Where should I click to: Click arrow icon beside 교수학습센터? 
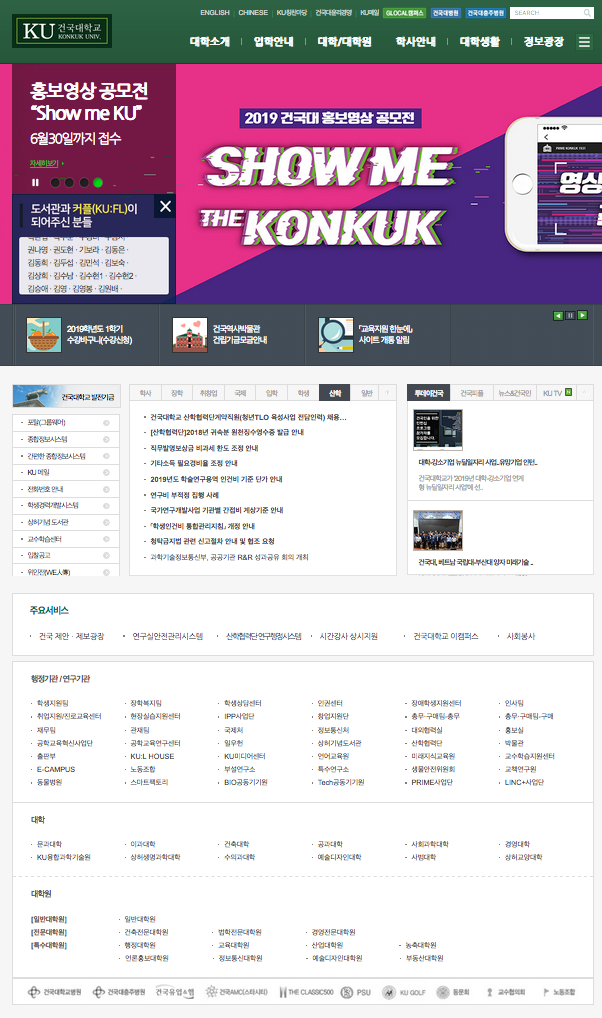tap(107, 540)
